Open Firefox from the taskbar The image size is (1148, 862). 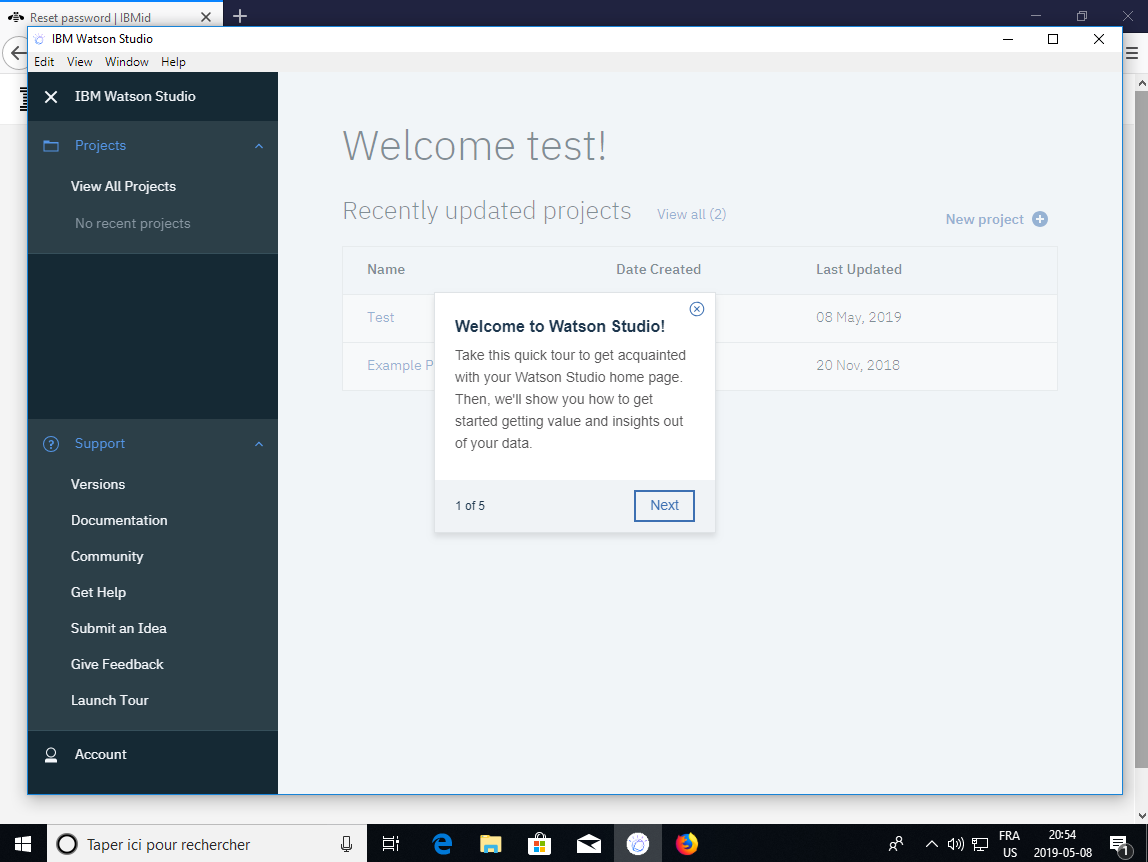(x=686, y=844)
